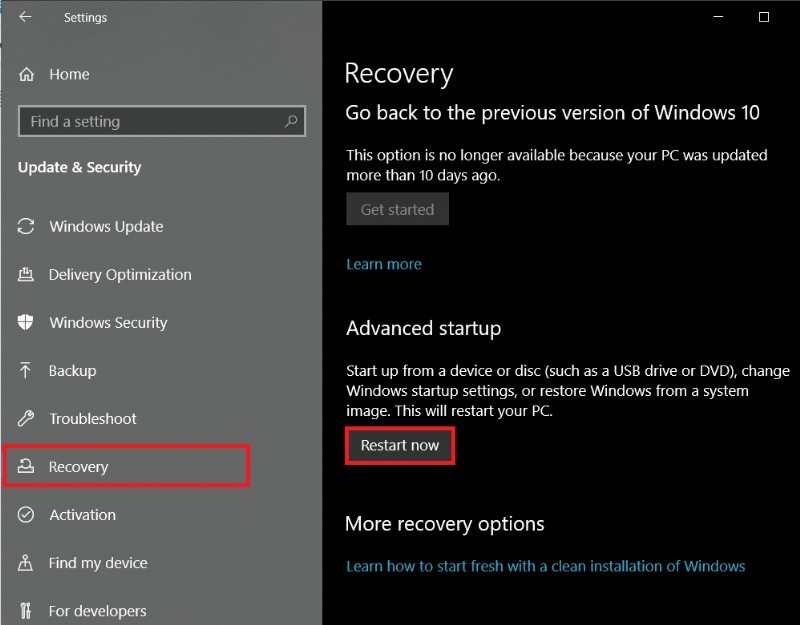Click the back arrow at top left
The width and height of the screenshot is (800, 625).
click(x=26, y=17)
